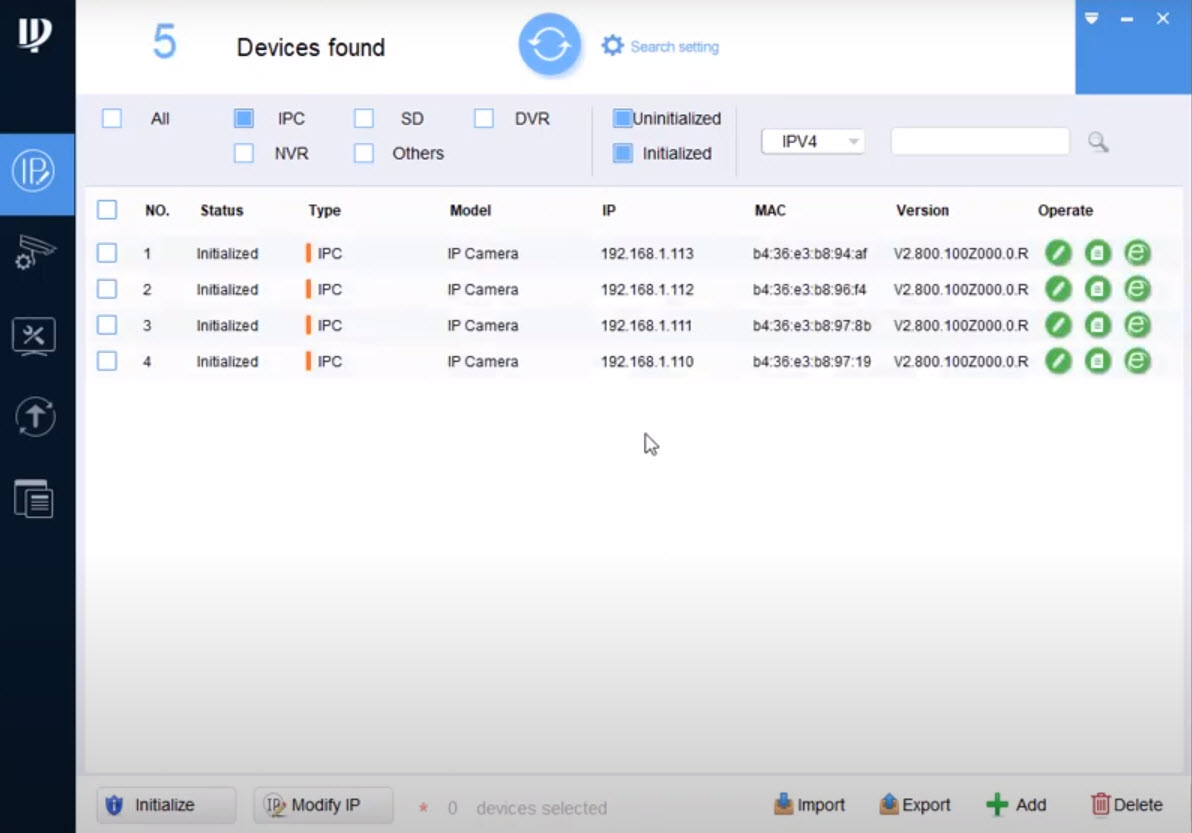This screenshot has height=833, width=1192.
Task: Expand the IPV4 dropdown
Action: pos(813,142)
